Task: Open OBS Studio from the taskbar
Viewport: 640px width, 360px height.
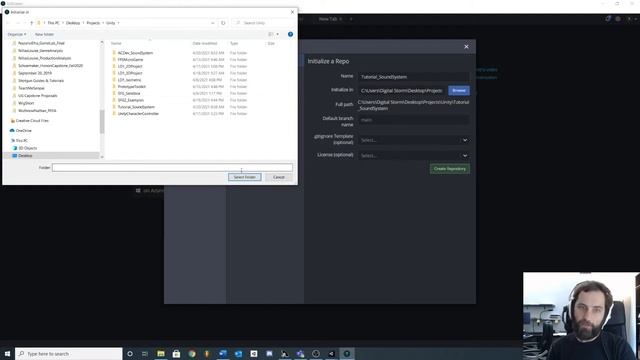Action: click(x=316, y=353)
